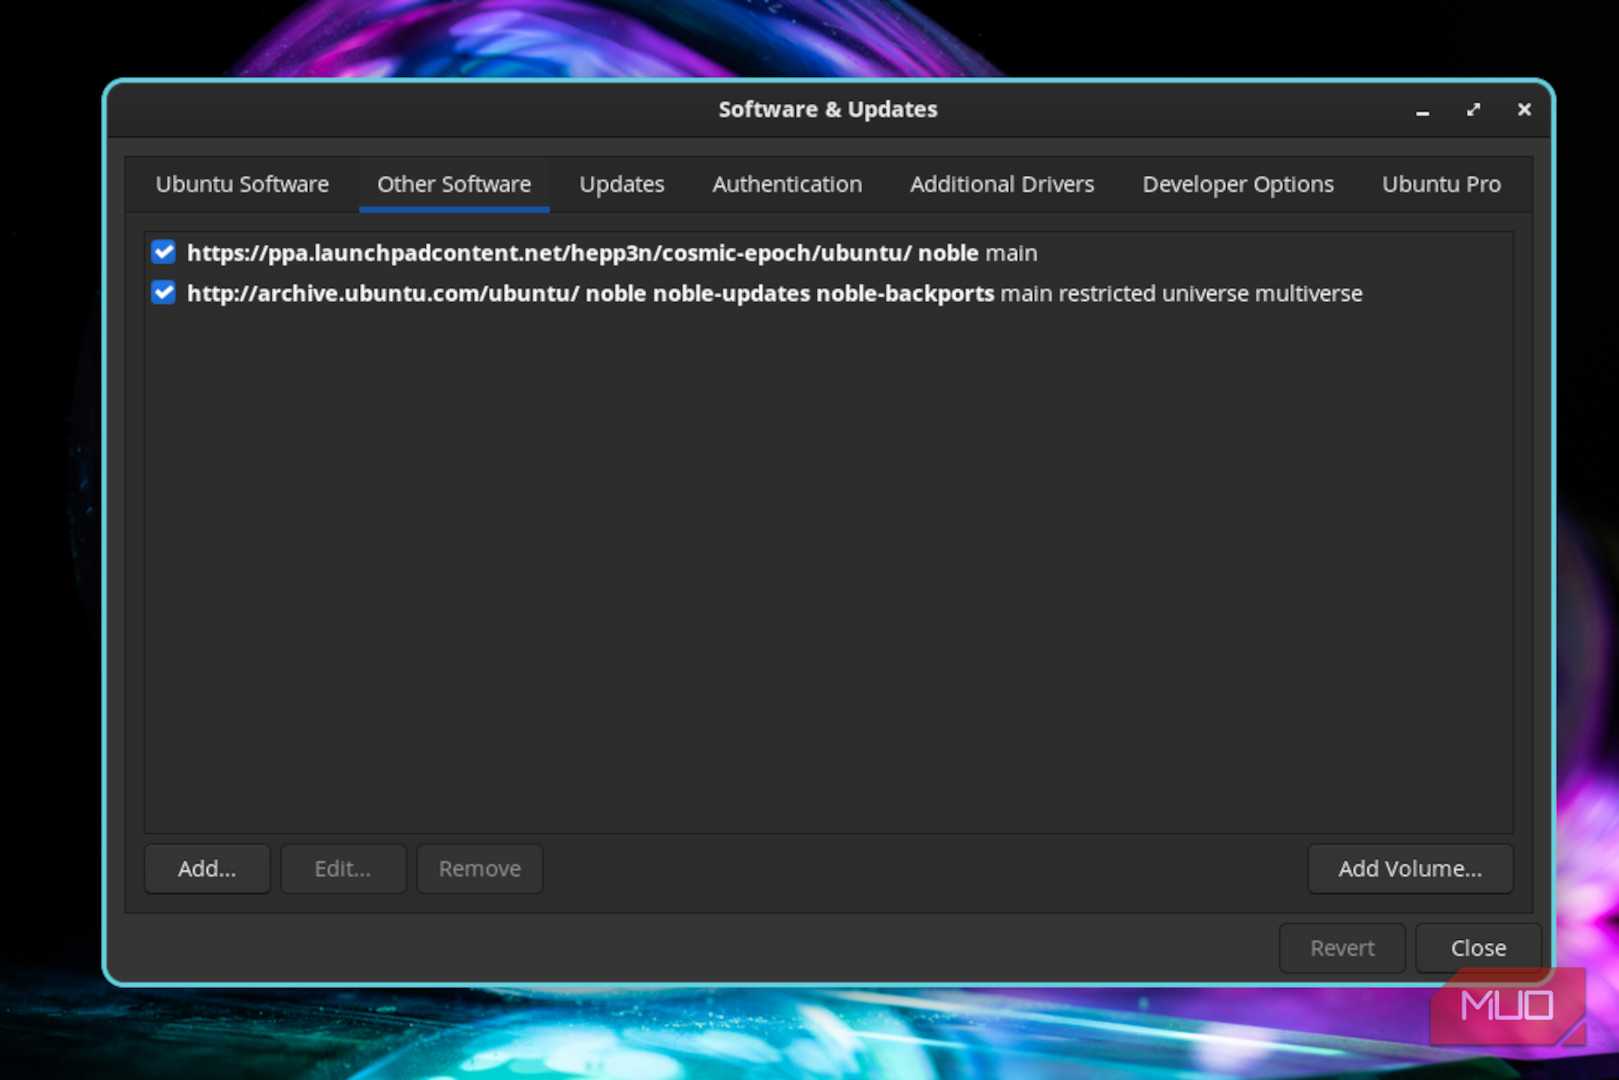Click the Add Volume... button

pyautogui.click(x=1410, y=868)
